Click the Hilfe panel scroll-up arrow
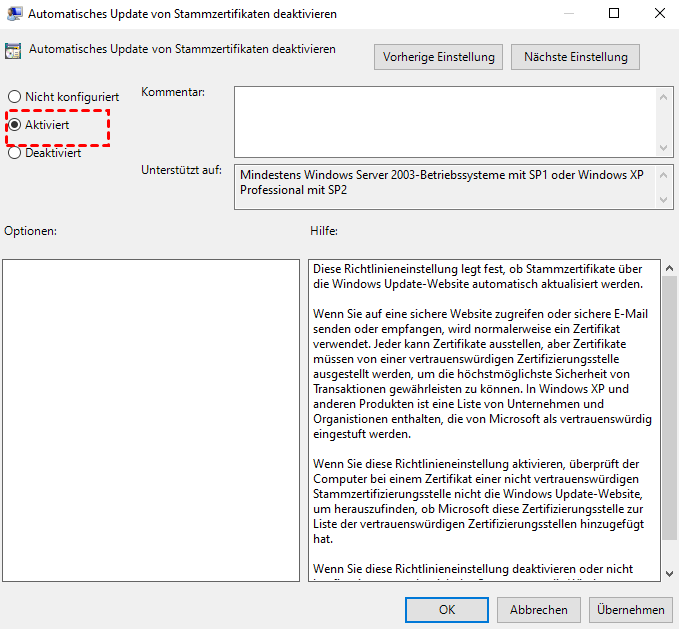The image size is (679, 629). [x=669, y=268]
